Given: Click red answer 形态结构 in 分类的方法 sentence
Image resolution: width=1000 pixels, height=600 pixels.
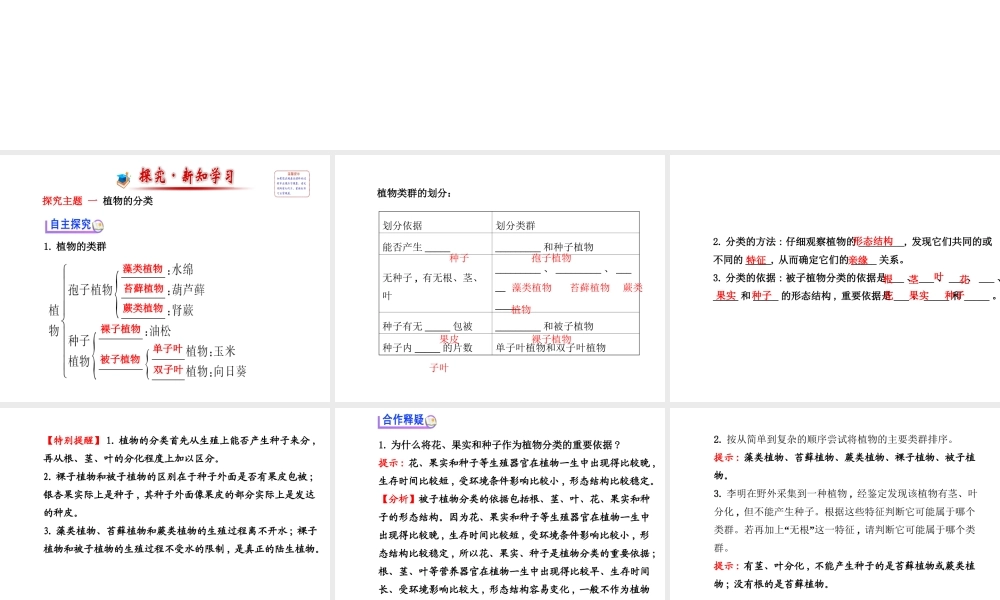Looking at the screenshot, I should pos(874,242).
